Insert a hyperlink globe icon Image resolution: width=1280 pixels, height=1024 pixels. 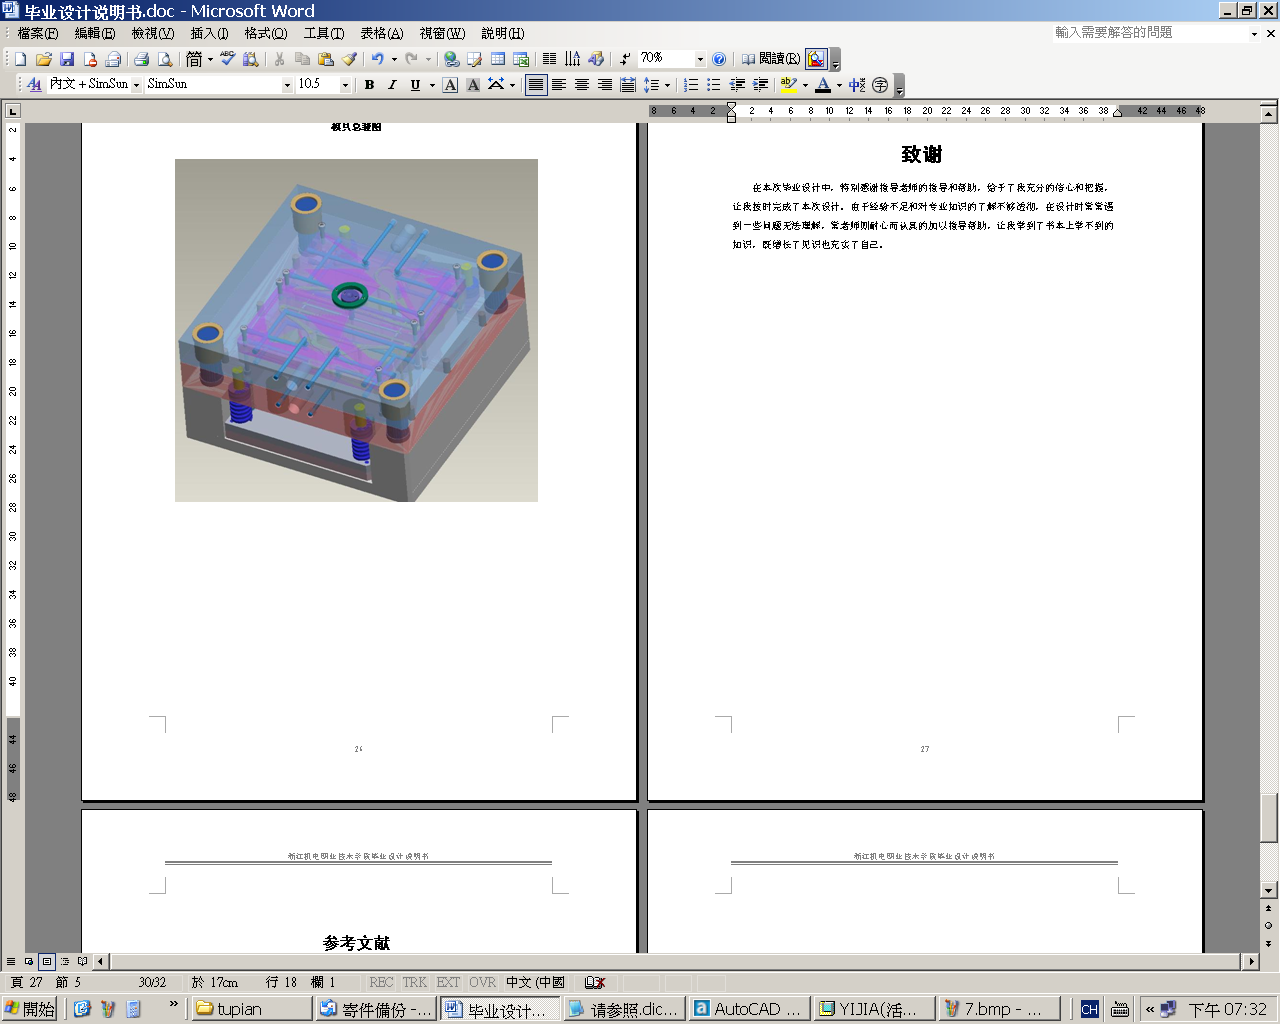(451, 59)
